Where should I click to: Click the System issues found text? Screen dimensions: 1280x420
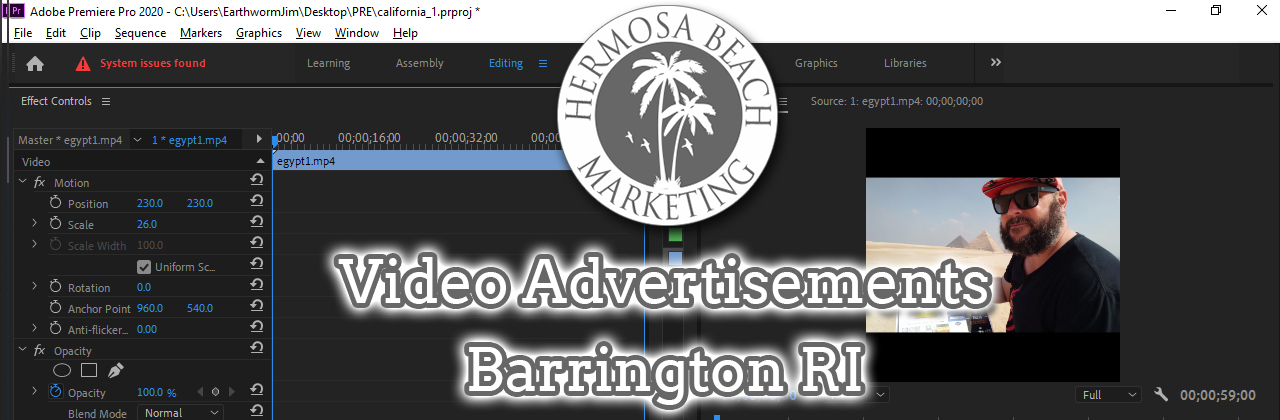[x=153, y=63]
